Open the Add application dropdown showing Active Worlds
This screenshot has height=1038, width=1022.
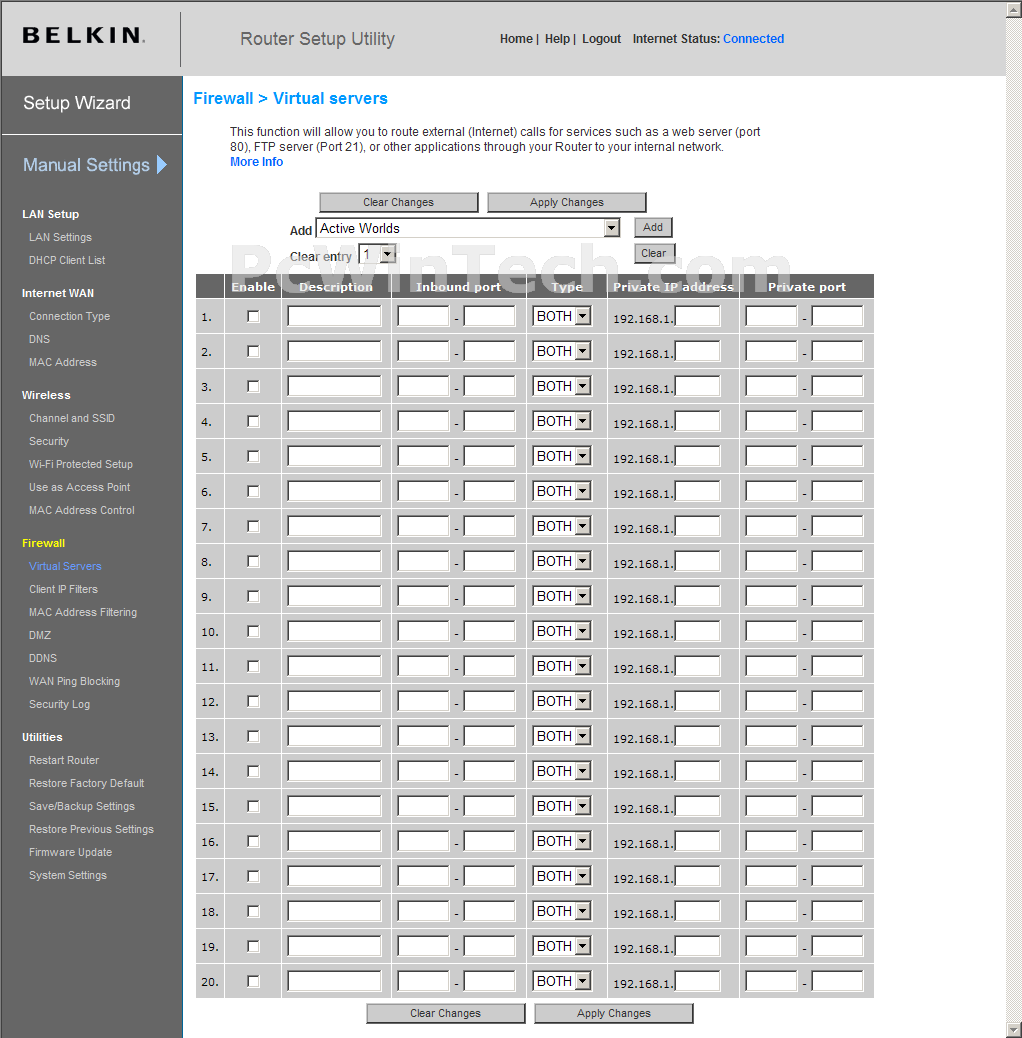pos(468,228)
